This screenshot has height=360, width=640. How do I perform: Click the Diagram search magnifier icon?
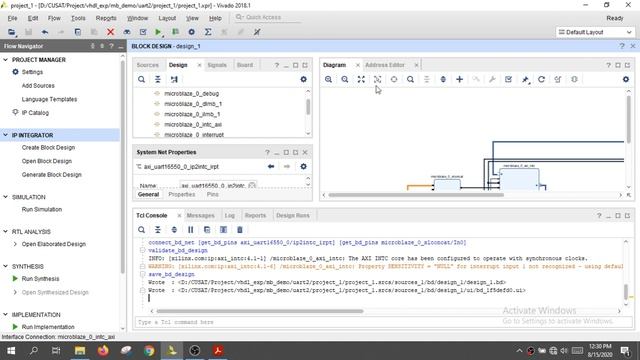point(410,79)
